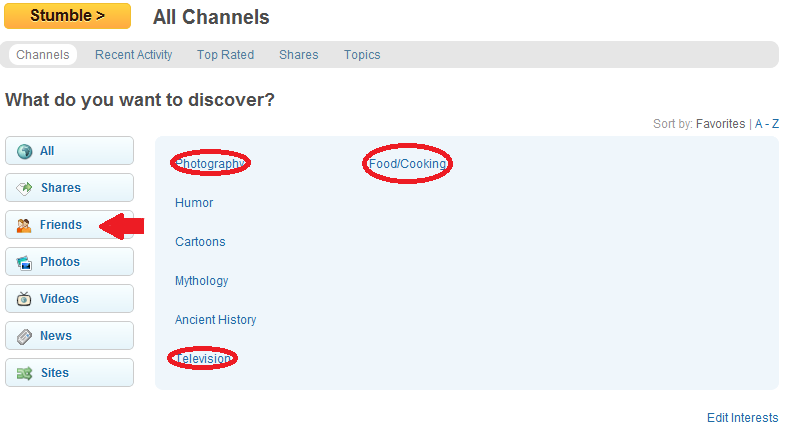Click the globe icon on All button
Screen dimensions: 786x433
[x=24, y=151]
